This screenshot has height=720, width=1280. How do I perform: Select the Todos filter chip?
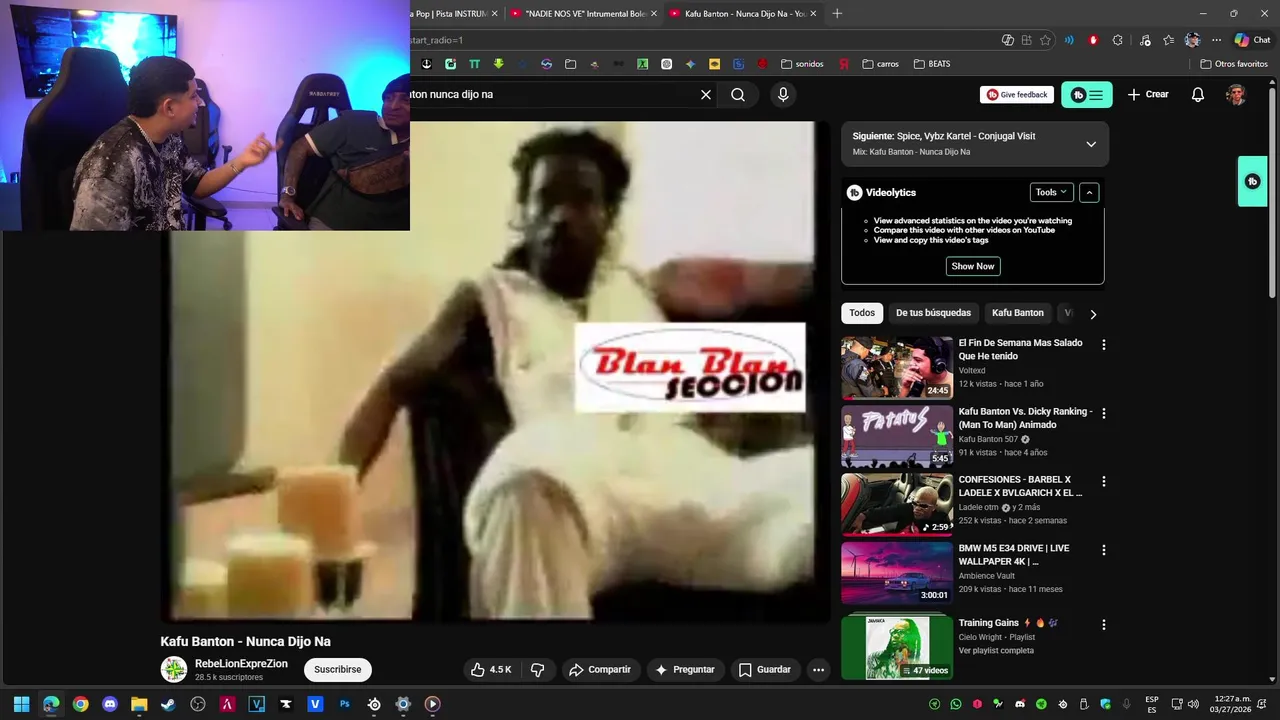click(x=862, y=313)
